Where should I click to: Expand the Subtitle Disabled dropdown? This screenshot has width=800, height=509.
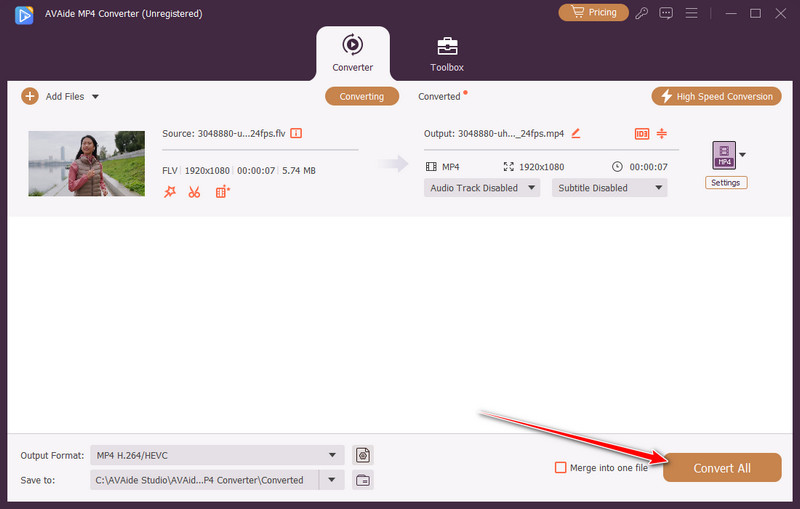point(609,188)
